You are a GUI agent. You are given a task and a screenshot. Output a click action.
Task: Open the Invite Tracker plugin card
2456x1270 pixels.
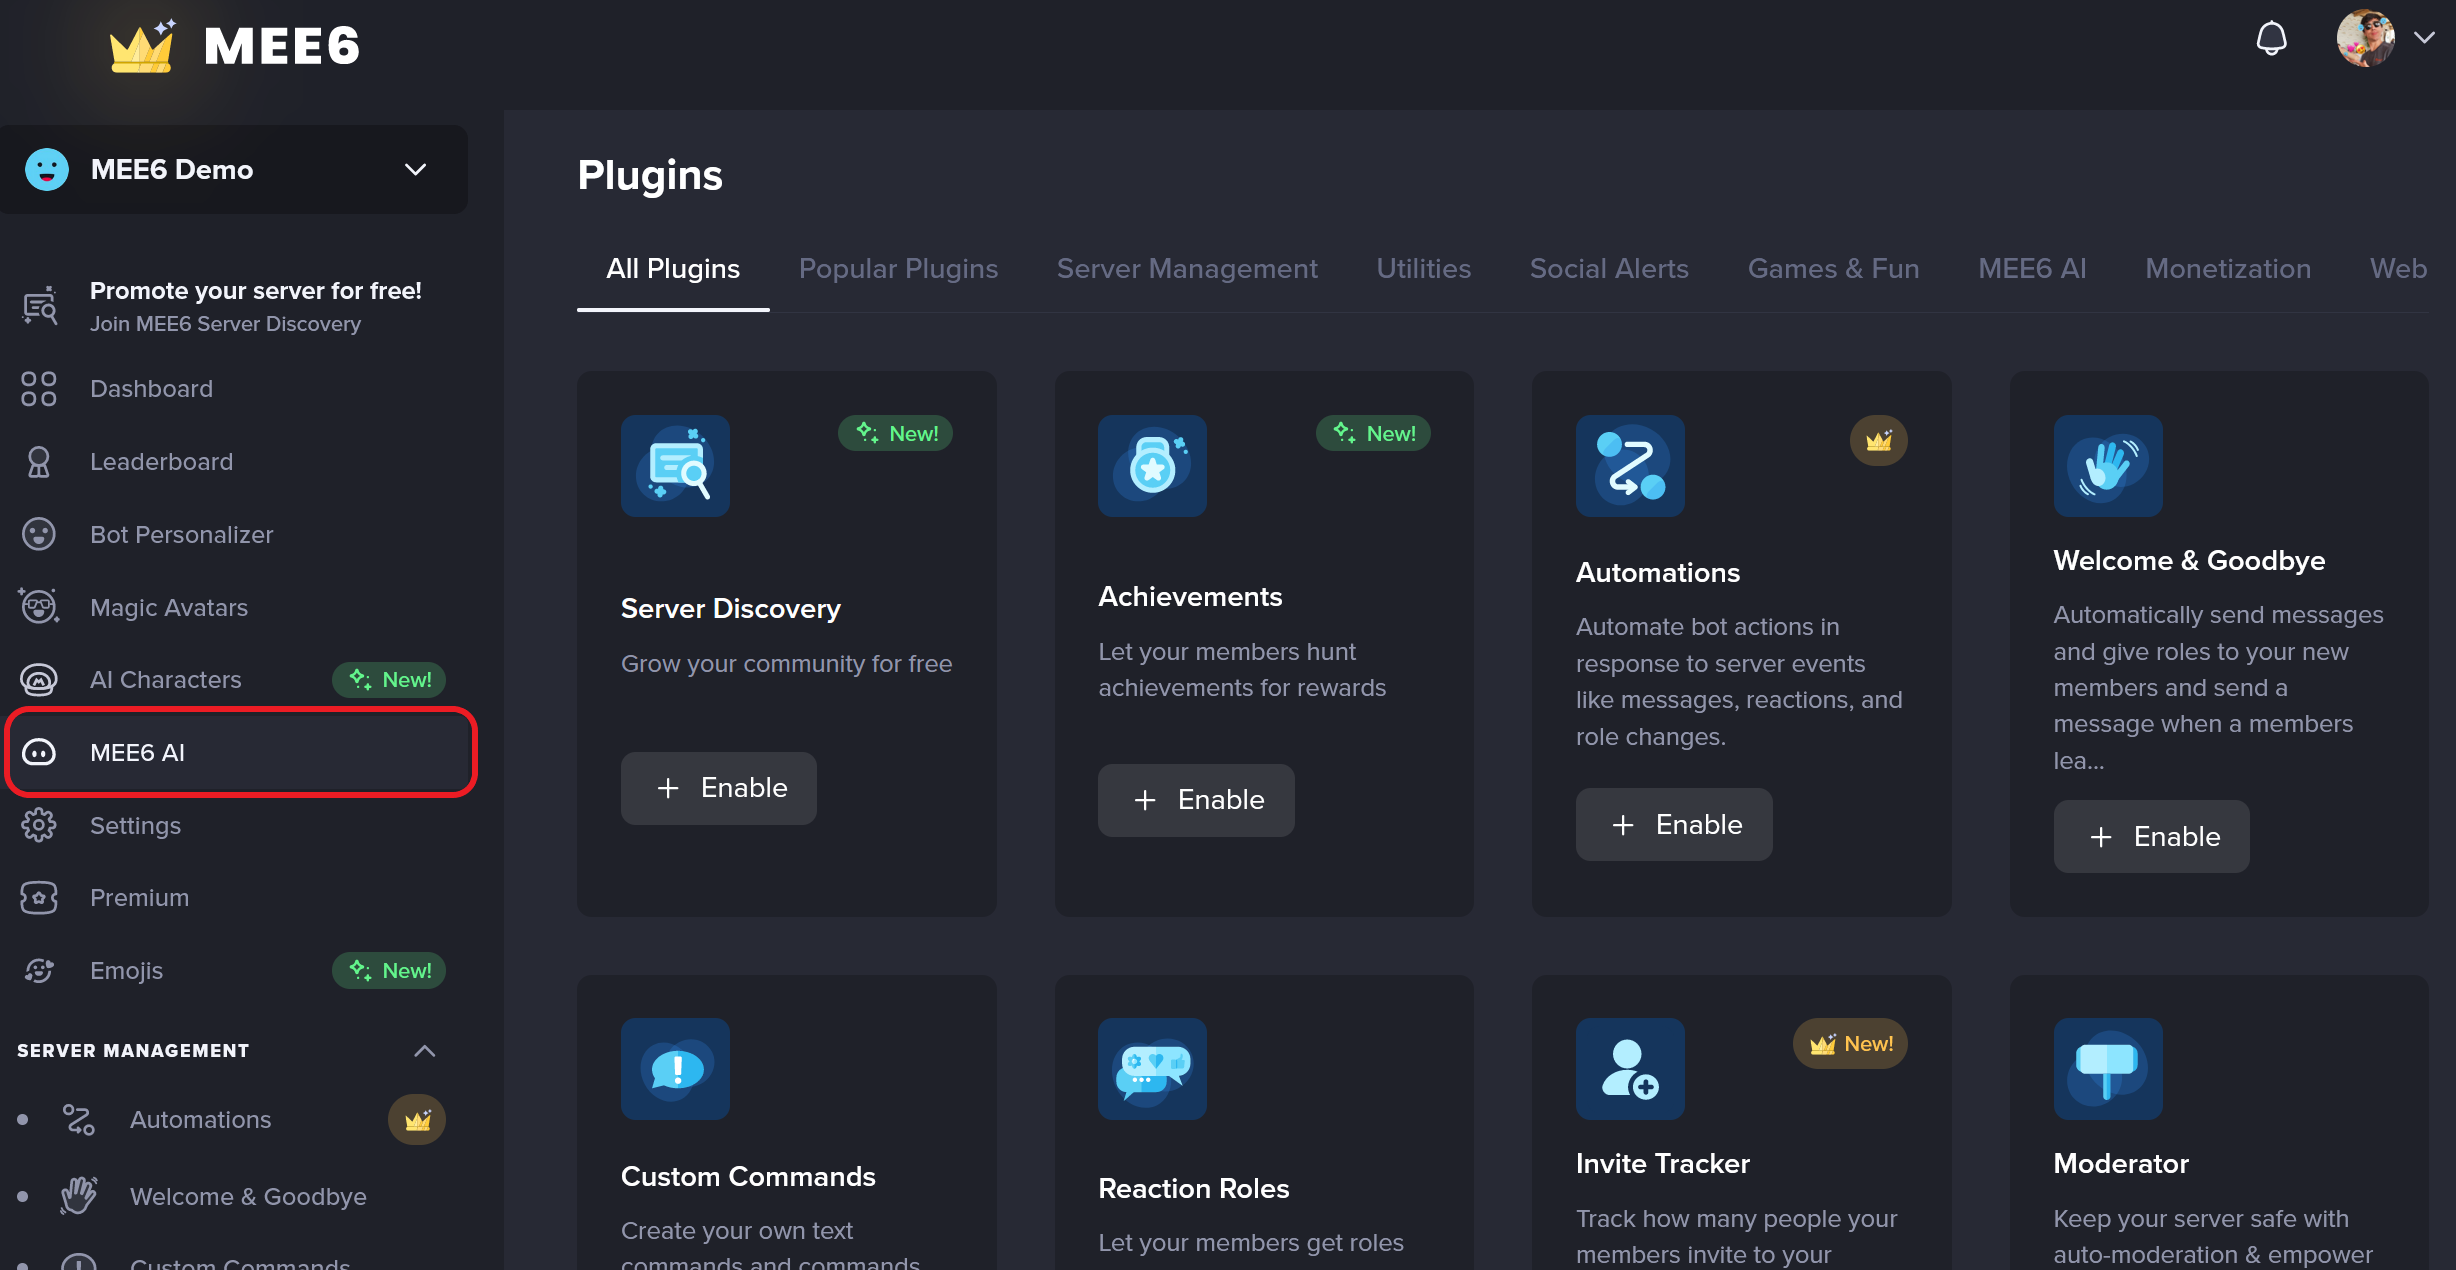coord(1740,1120)
